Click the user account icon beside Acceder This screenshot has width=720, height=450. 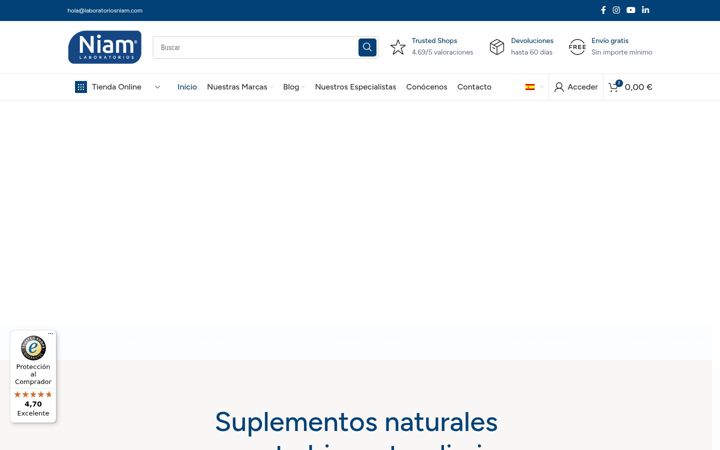click(x=559, y=87)
